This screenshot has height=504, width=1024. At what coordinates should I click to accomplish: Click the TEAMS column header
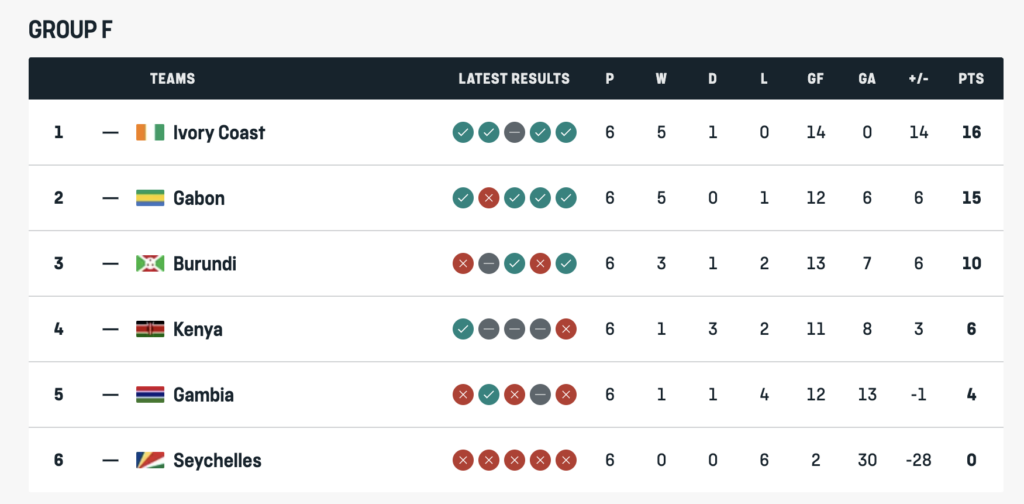172,79
